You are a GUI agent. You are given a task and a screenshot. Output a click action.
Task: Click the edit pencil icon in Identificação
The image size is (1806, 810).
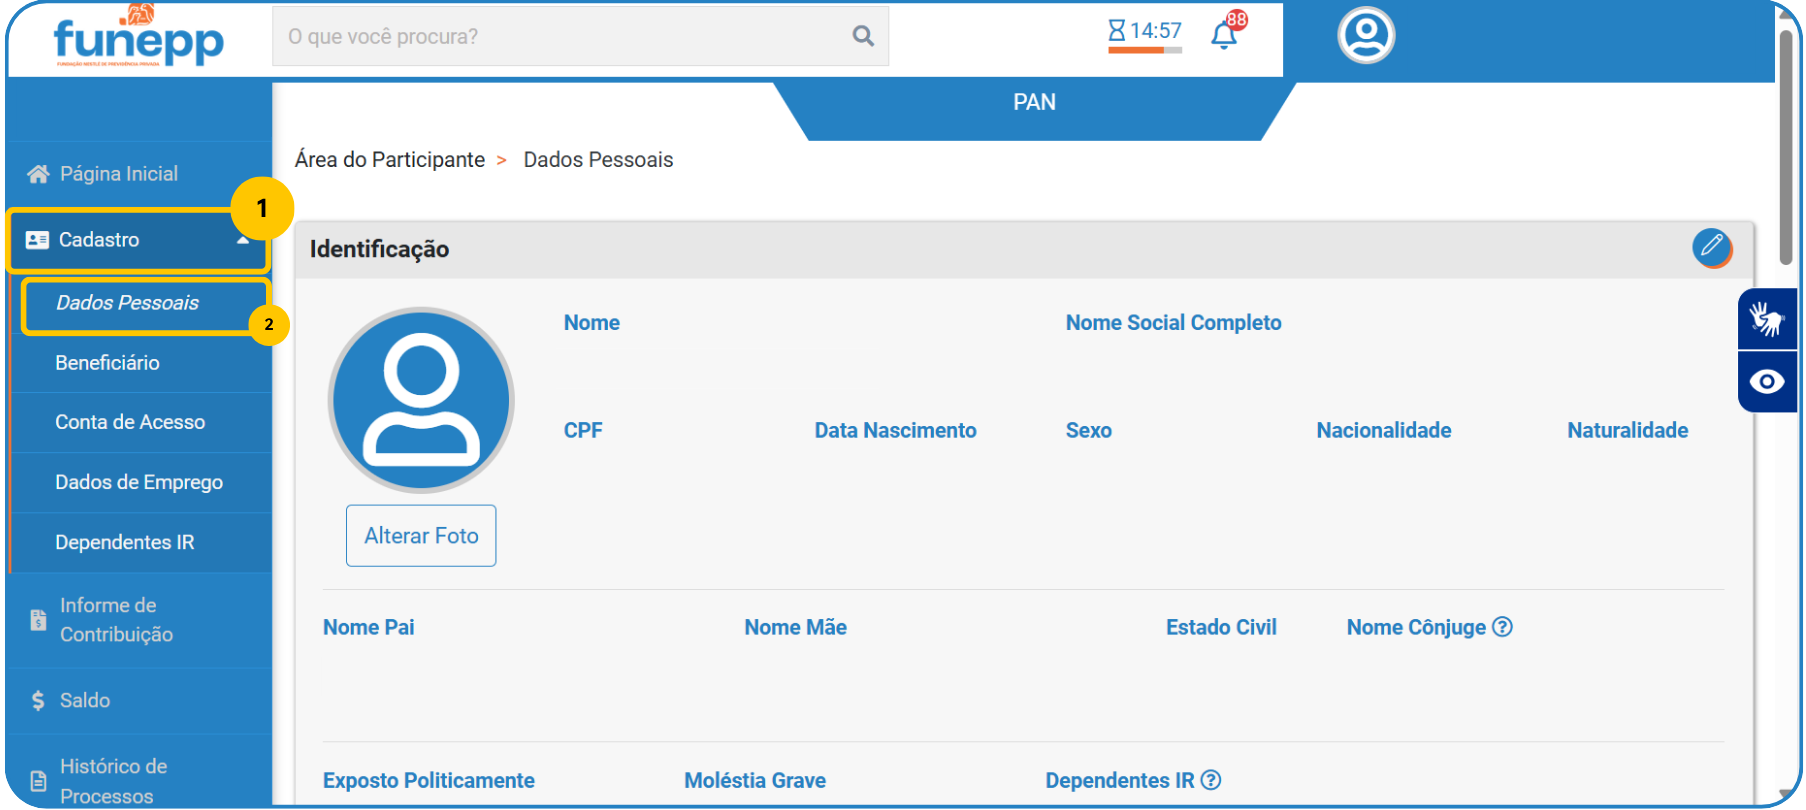1711,246
